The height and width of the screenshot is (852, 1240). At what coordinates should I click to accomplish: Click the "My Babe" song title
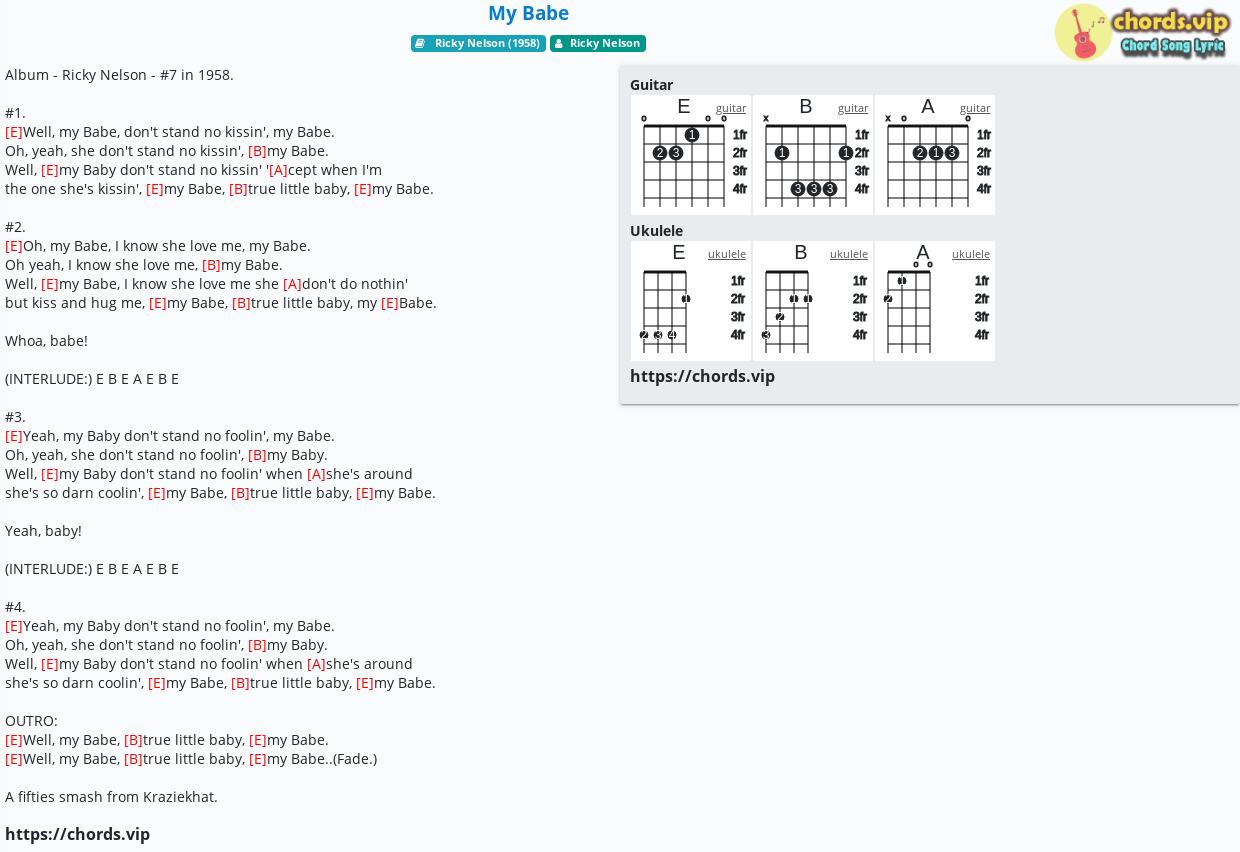click(x=528, y=13)
